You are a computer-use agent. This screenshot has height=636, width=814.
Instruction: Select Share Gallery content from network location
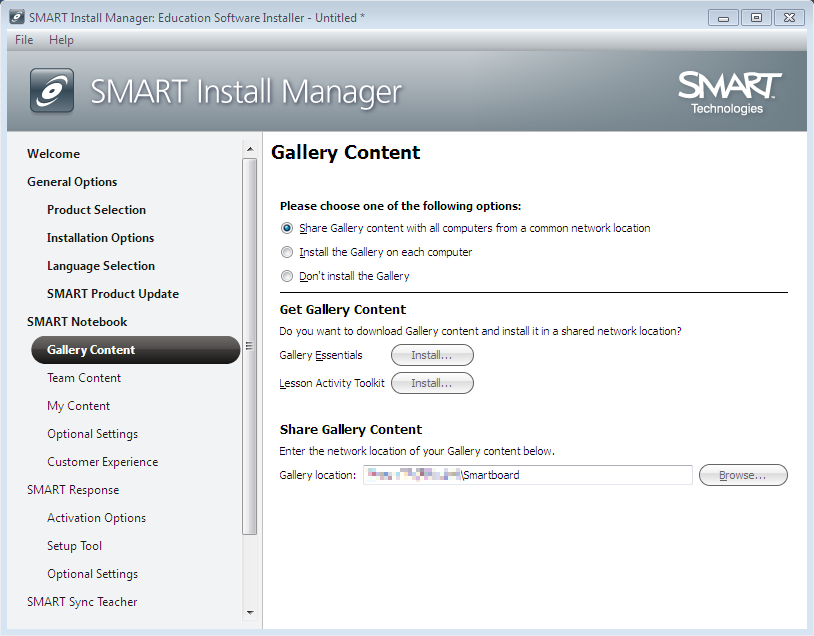(x=288, y=228)
